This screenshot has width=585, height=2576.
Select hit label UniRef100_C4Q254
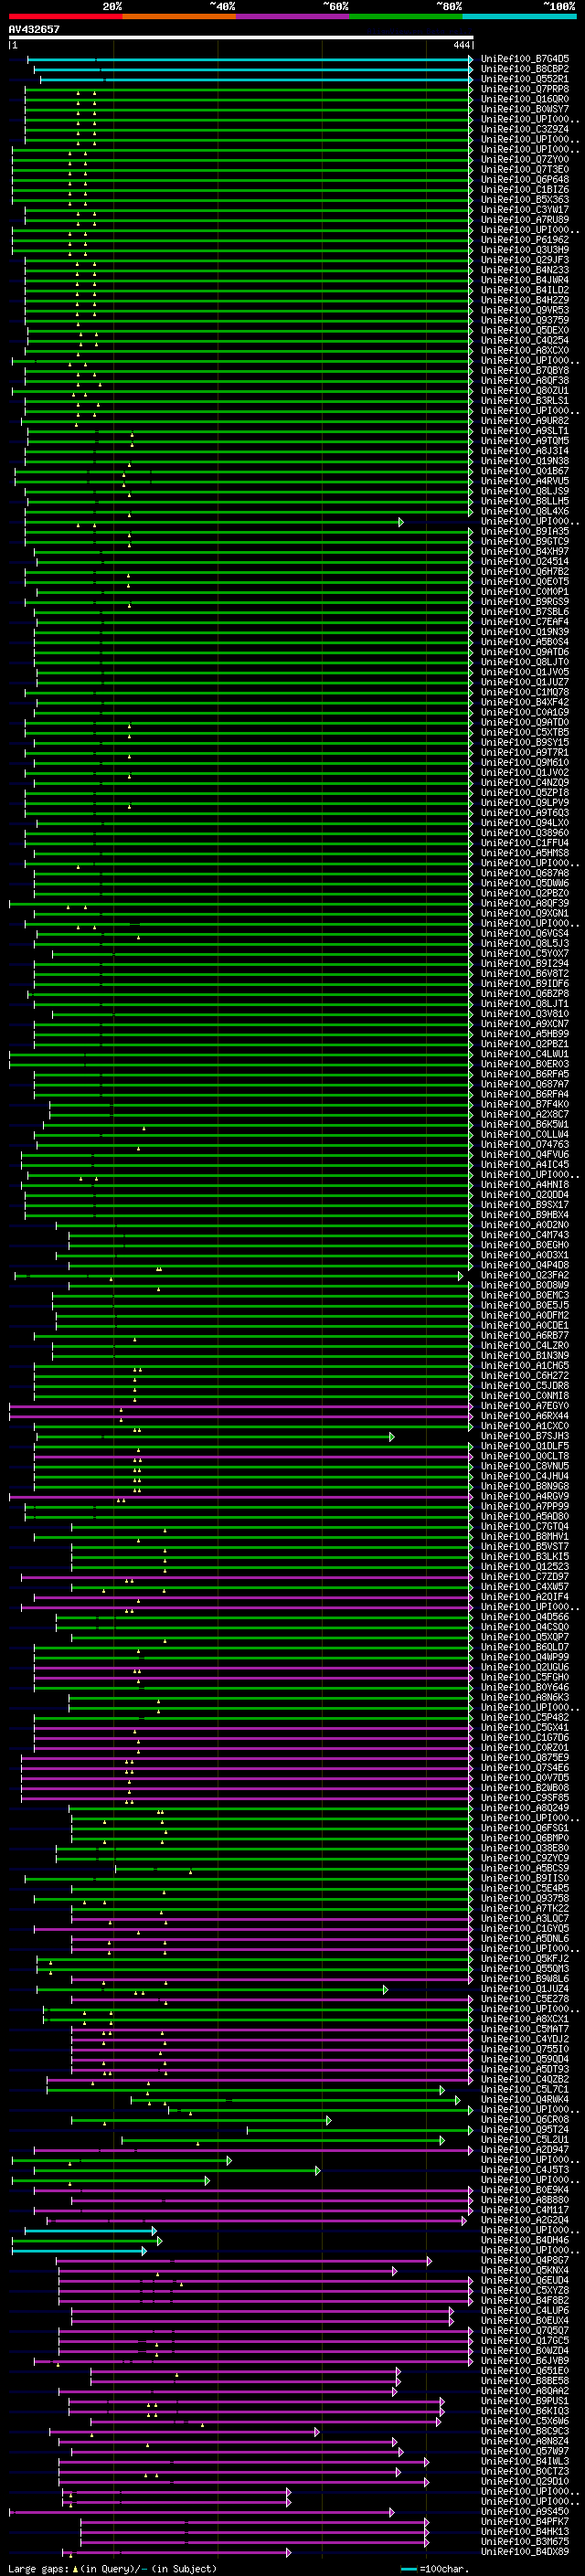pyautogui.click(x=525, y=340)
